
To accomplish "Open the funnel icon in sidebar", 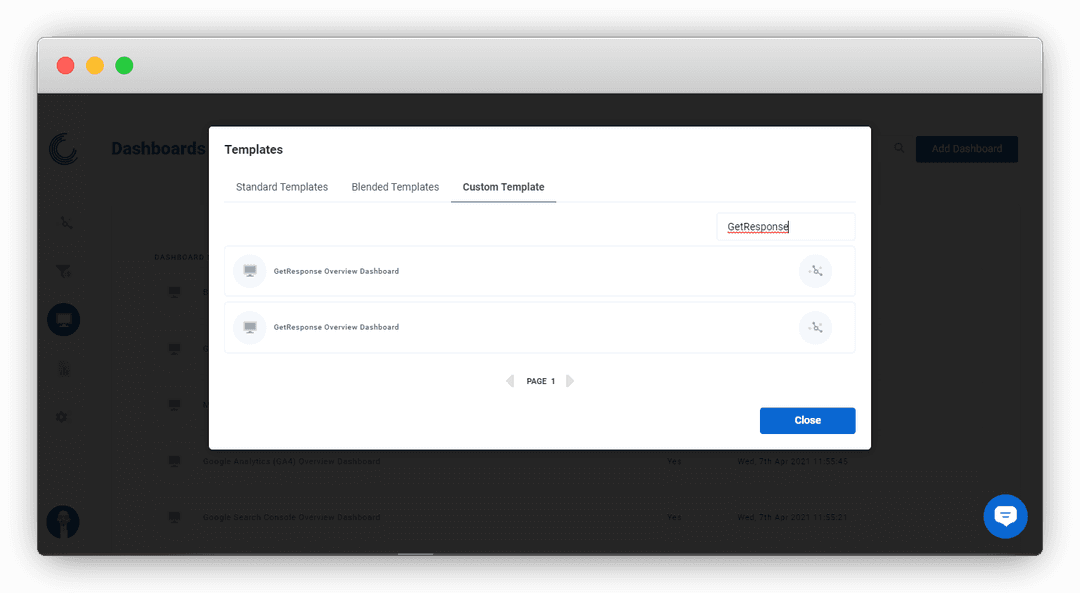I will 63,271.
